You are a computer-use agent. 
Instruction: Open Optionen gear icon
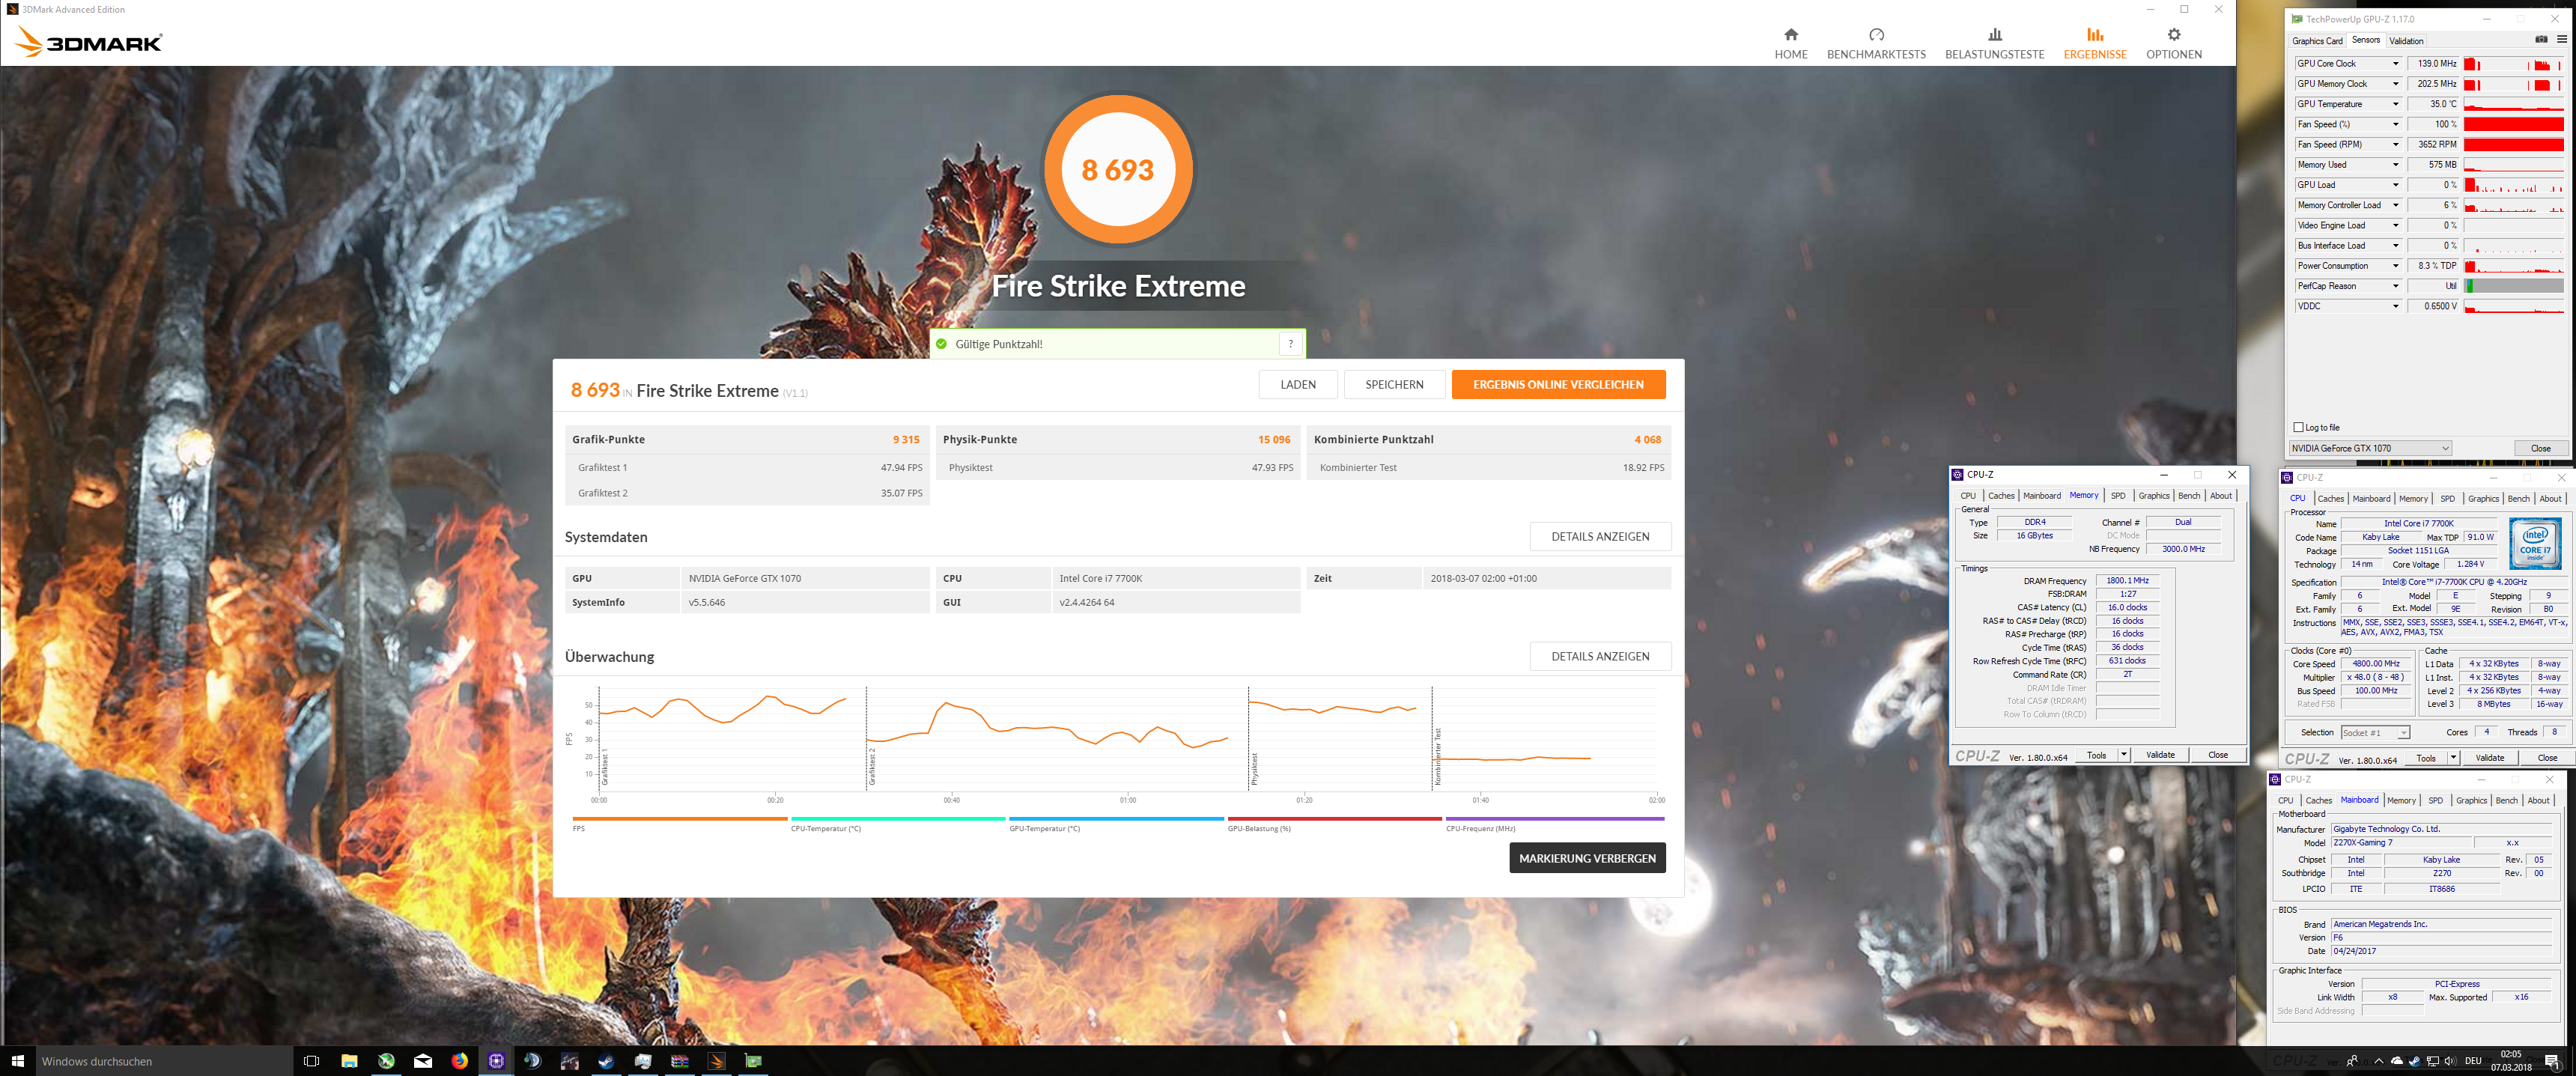2173,34
